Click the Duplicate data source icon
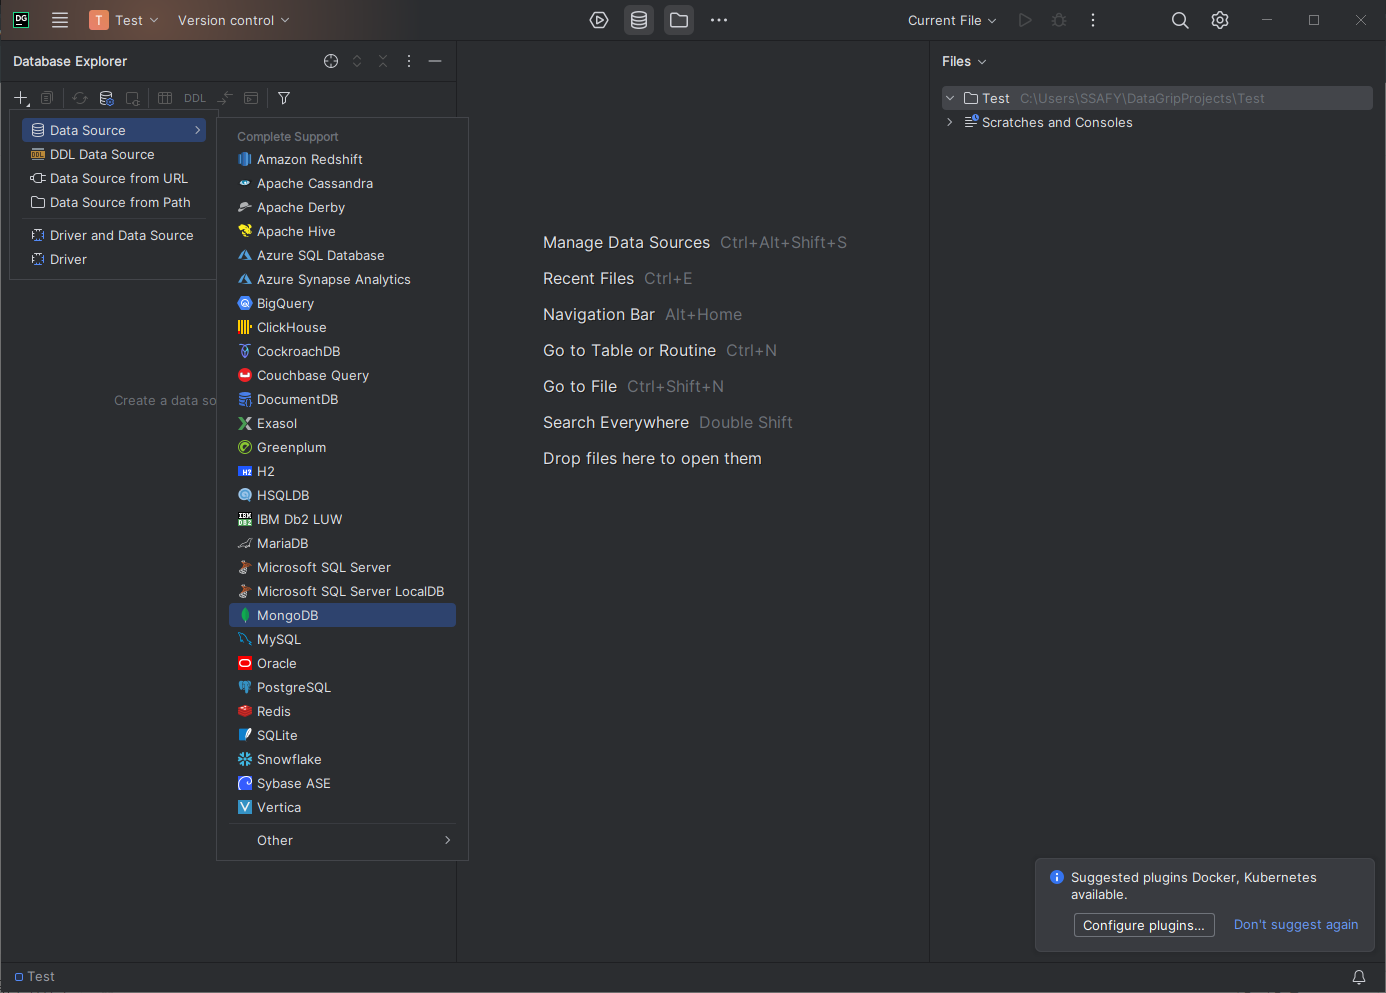The image size is (1386, 993). pos(47,98)
